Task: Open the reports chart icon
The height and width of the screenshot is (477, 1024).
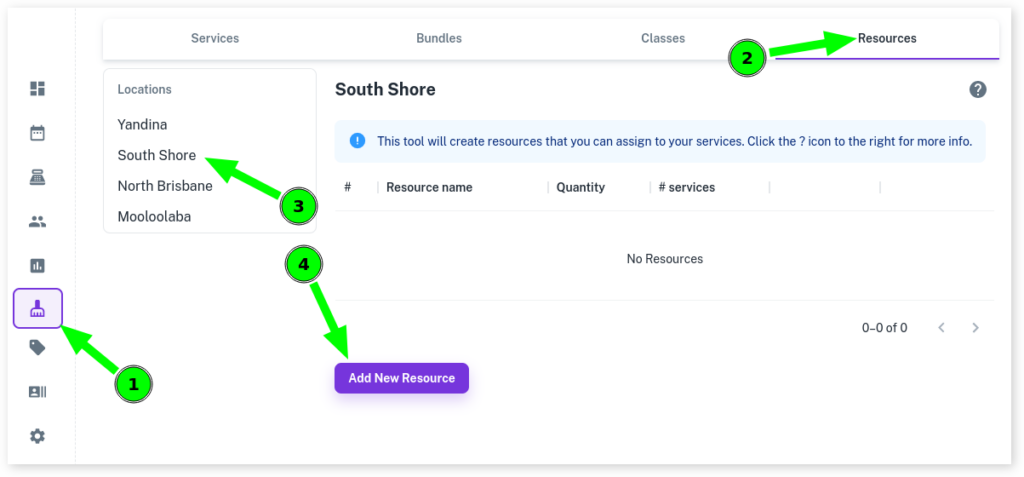Action: coord(38,265)
